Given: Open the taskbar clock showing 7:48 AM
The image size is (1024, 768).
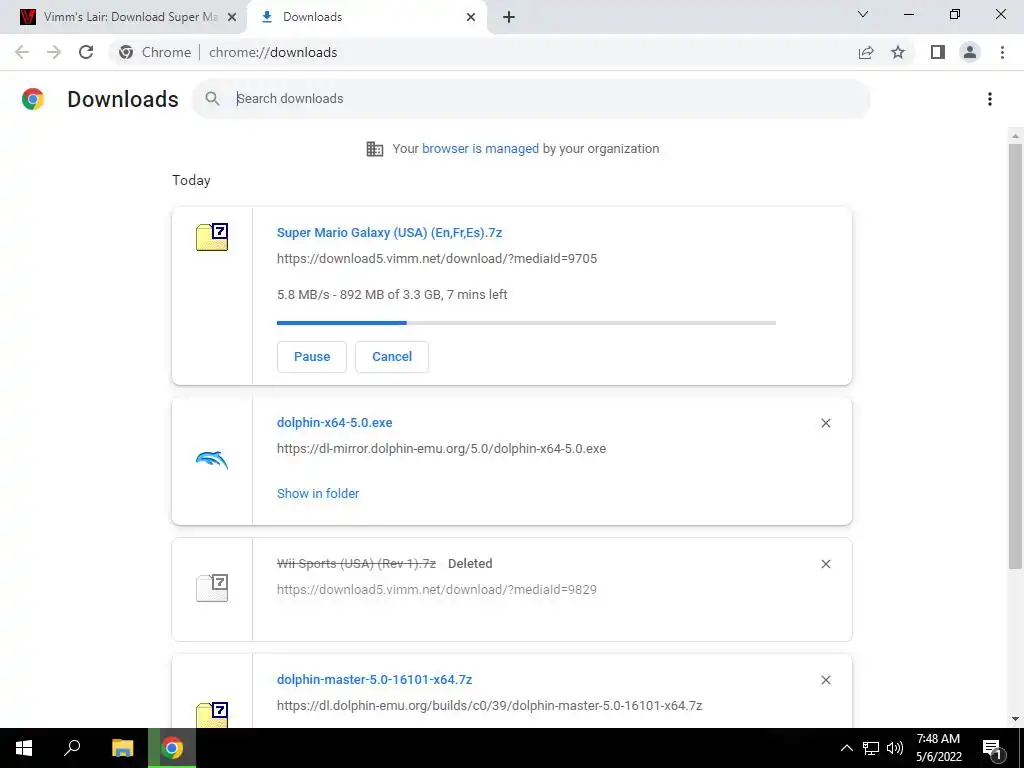Looking at the screenshot, I should [938, 748].
